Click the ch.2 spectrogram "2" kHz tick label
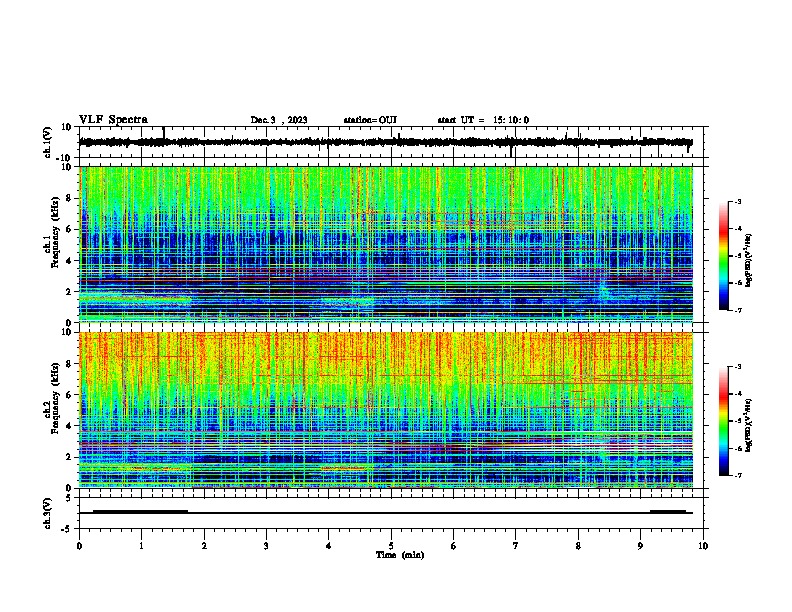Viewport: 792px width, 612px height. click(69, 457)
